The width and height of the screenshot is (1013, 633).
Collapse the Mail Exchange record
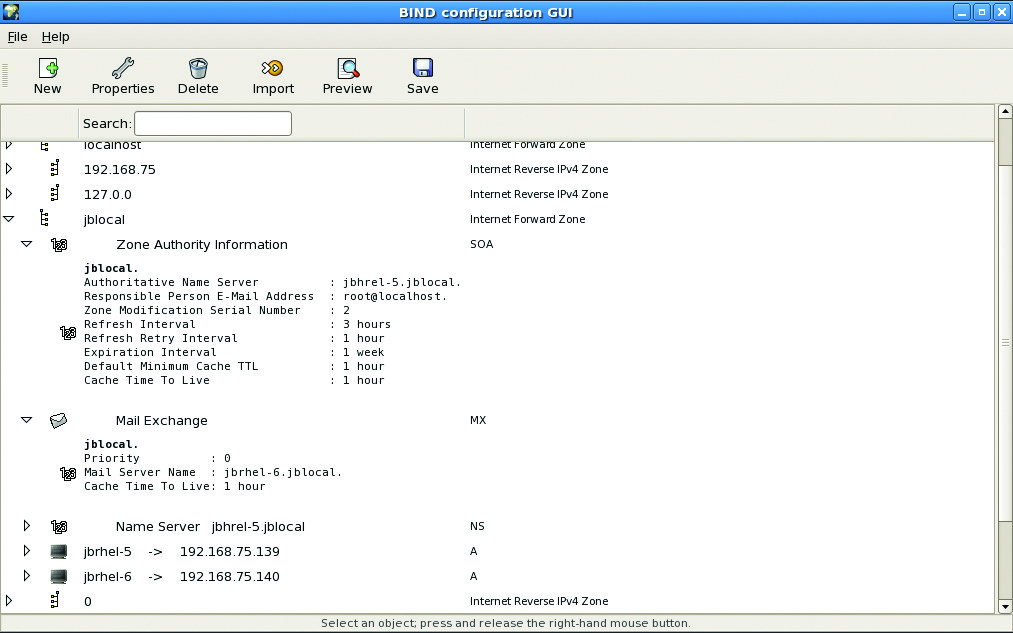pos(27,421)
